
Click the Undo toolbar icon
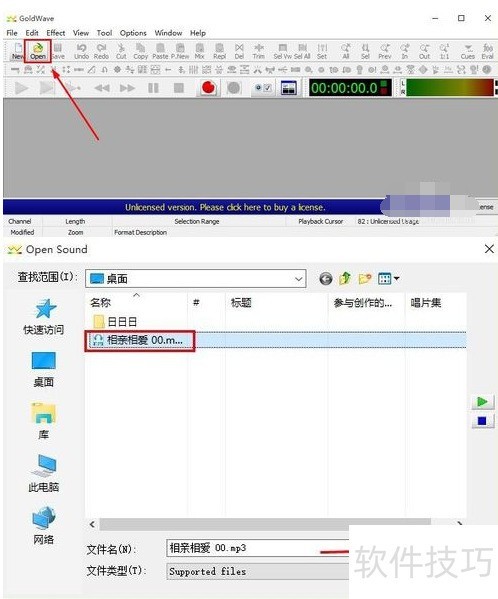pyautogui.click(x=81, y=51)
